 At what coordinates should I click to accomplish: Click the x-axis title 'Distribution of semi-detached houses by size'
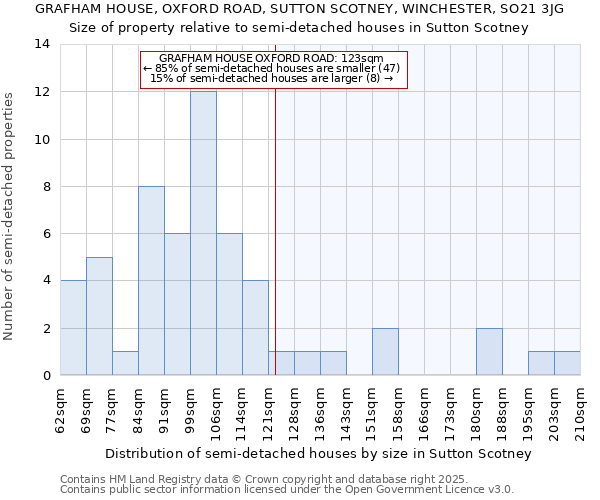(x=318, y=453)
